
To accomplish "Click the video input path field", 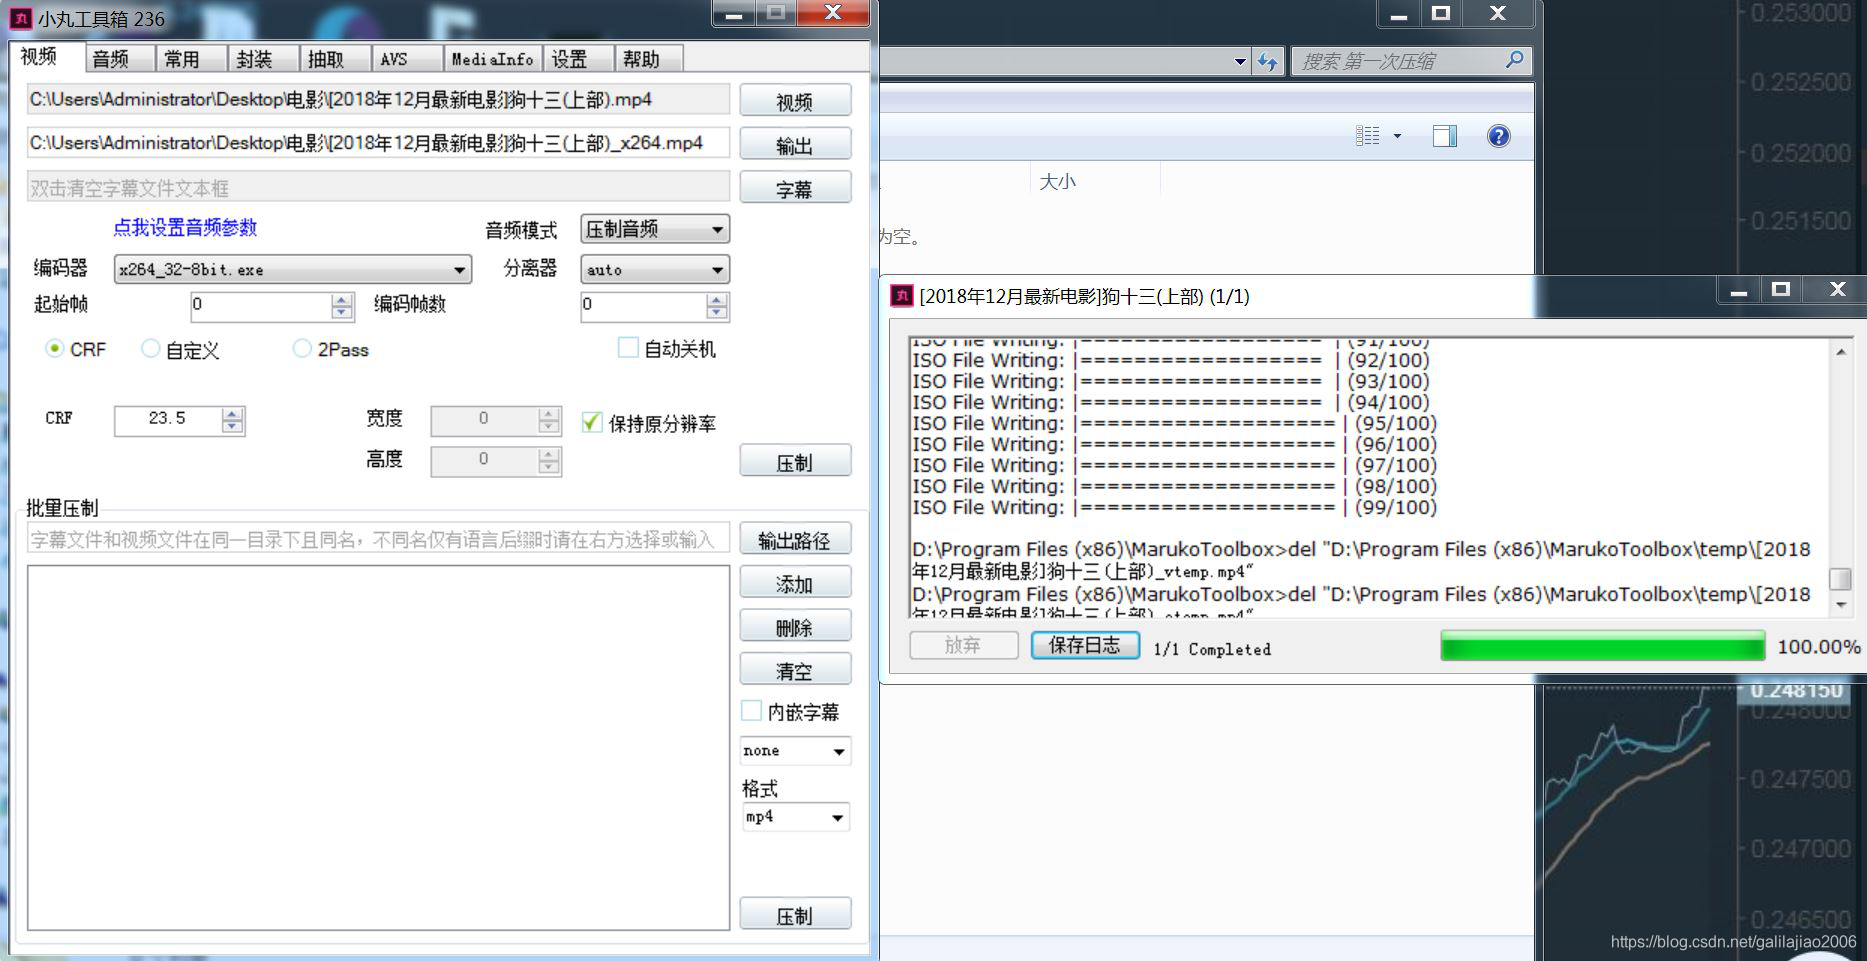I will pyautogui.click(x=379, y=100).
